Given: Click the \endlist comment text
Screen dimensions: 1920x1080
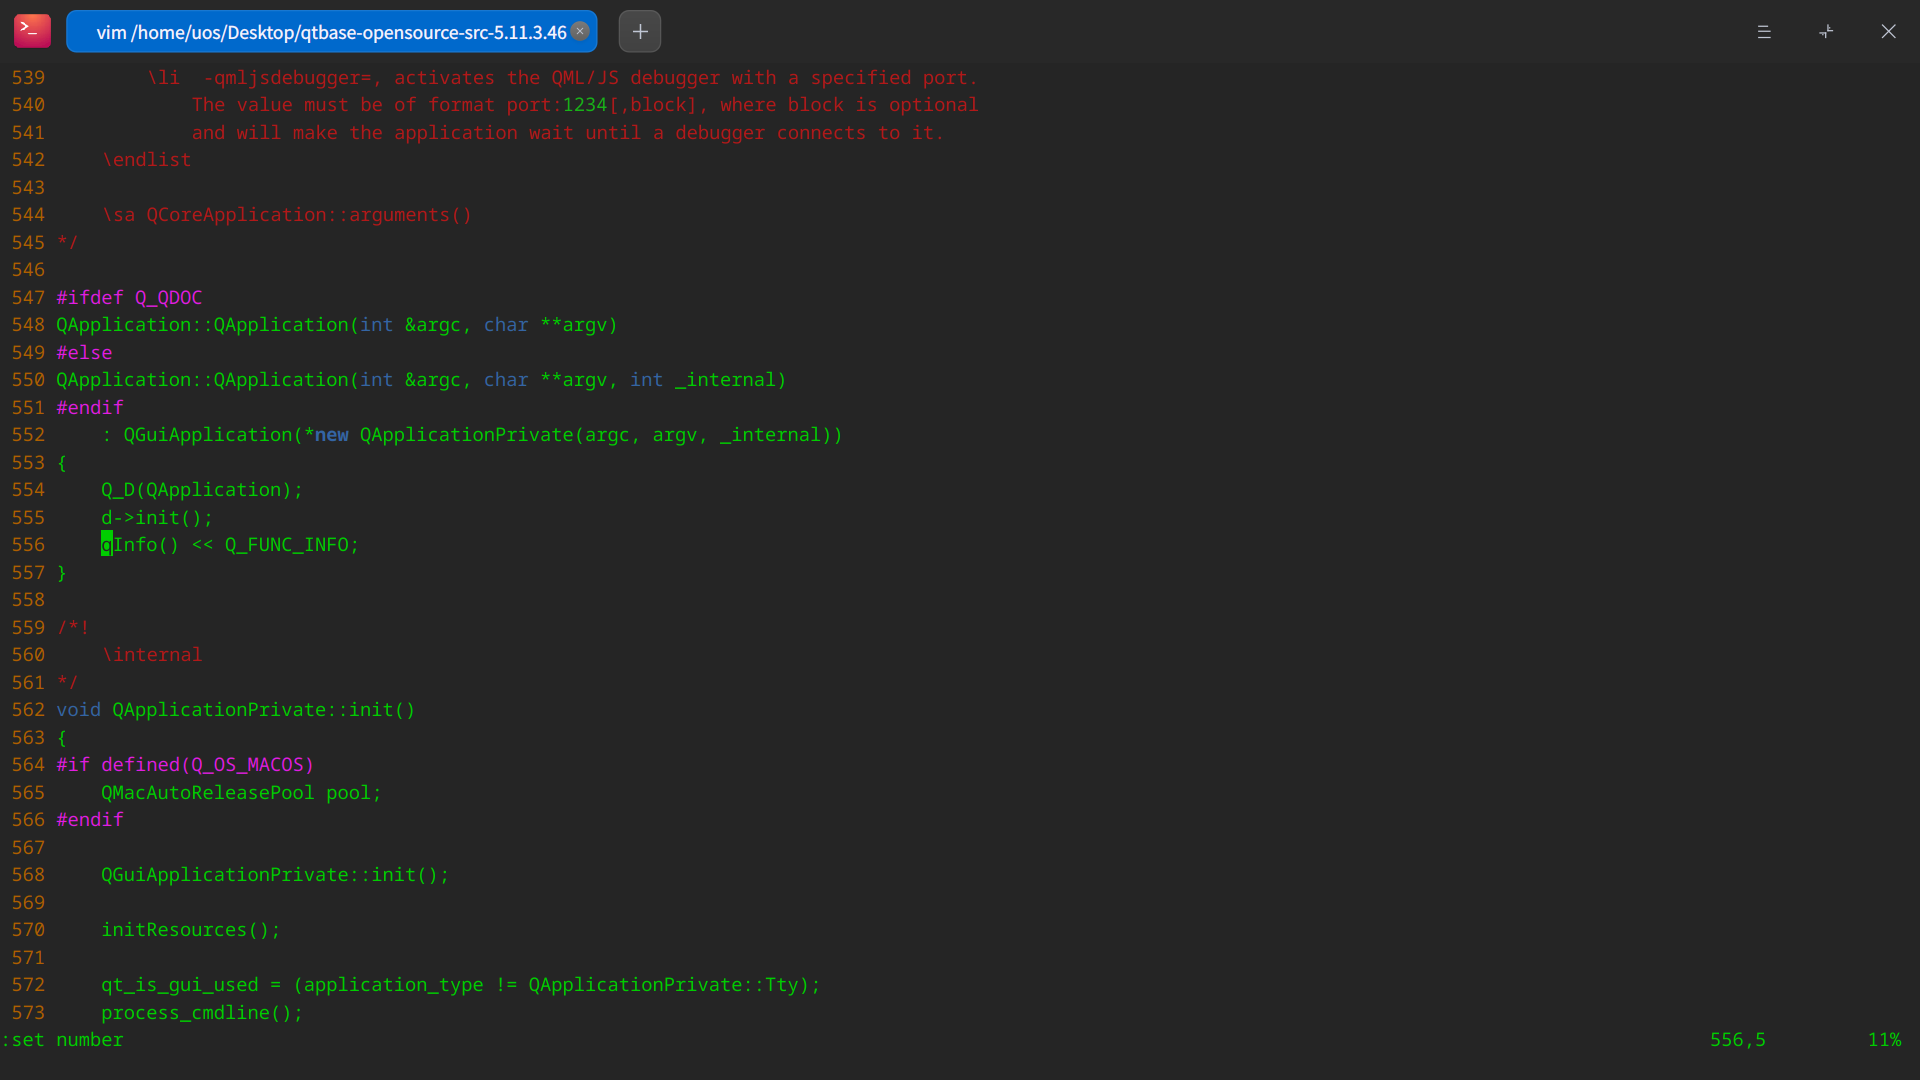Looking at the screenshot, I should 146,160.
